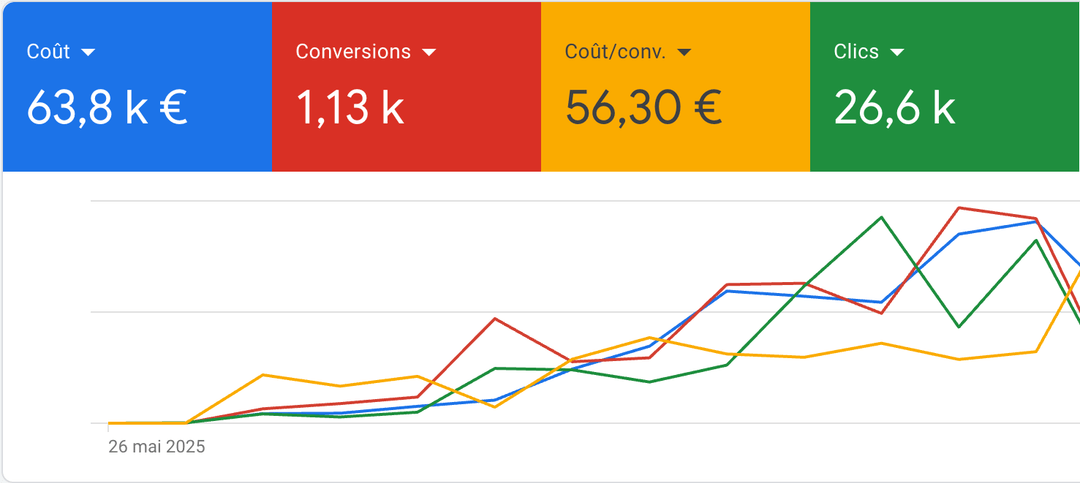Click the 1,13 k conversions value
Screen dimensions: 1080x483
point(350,107)
